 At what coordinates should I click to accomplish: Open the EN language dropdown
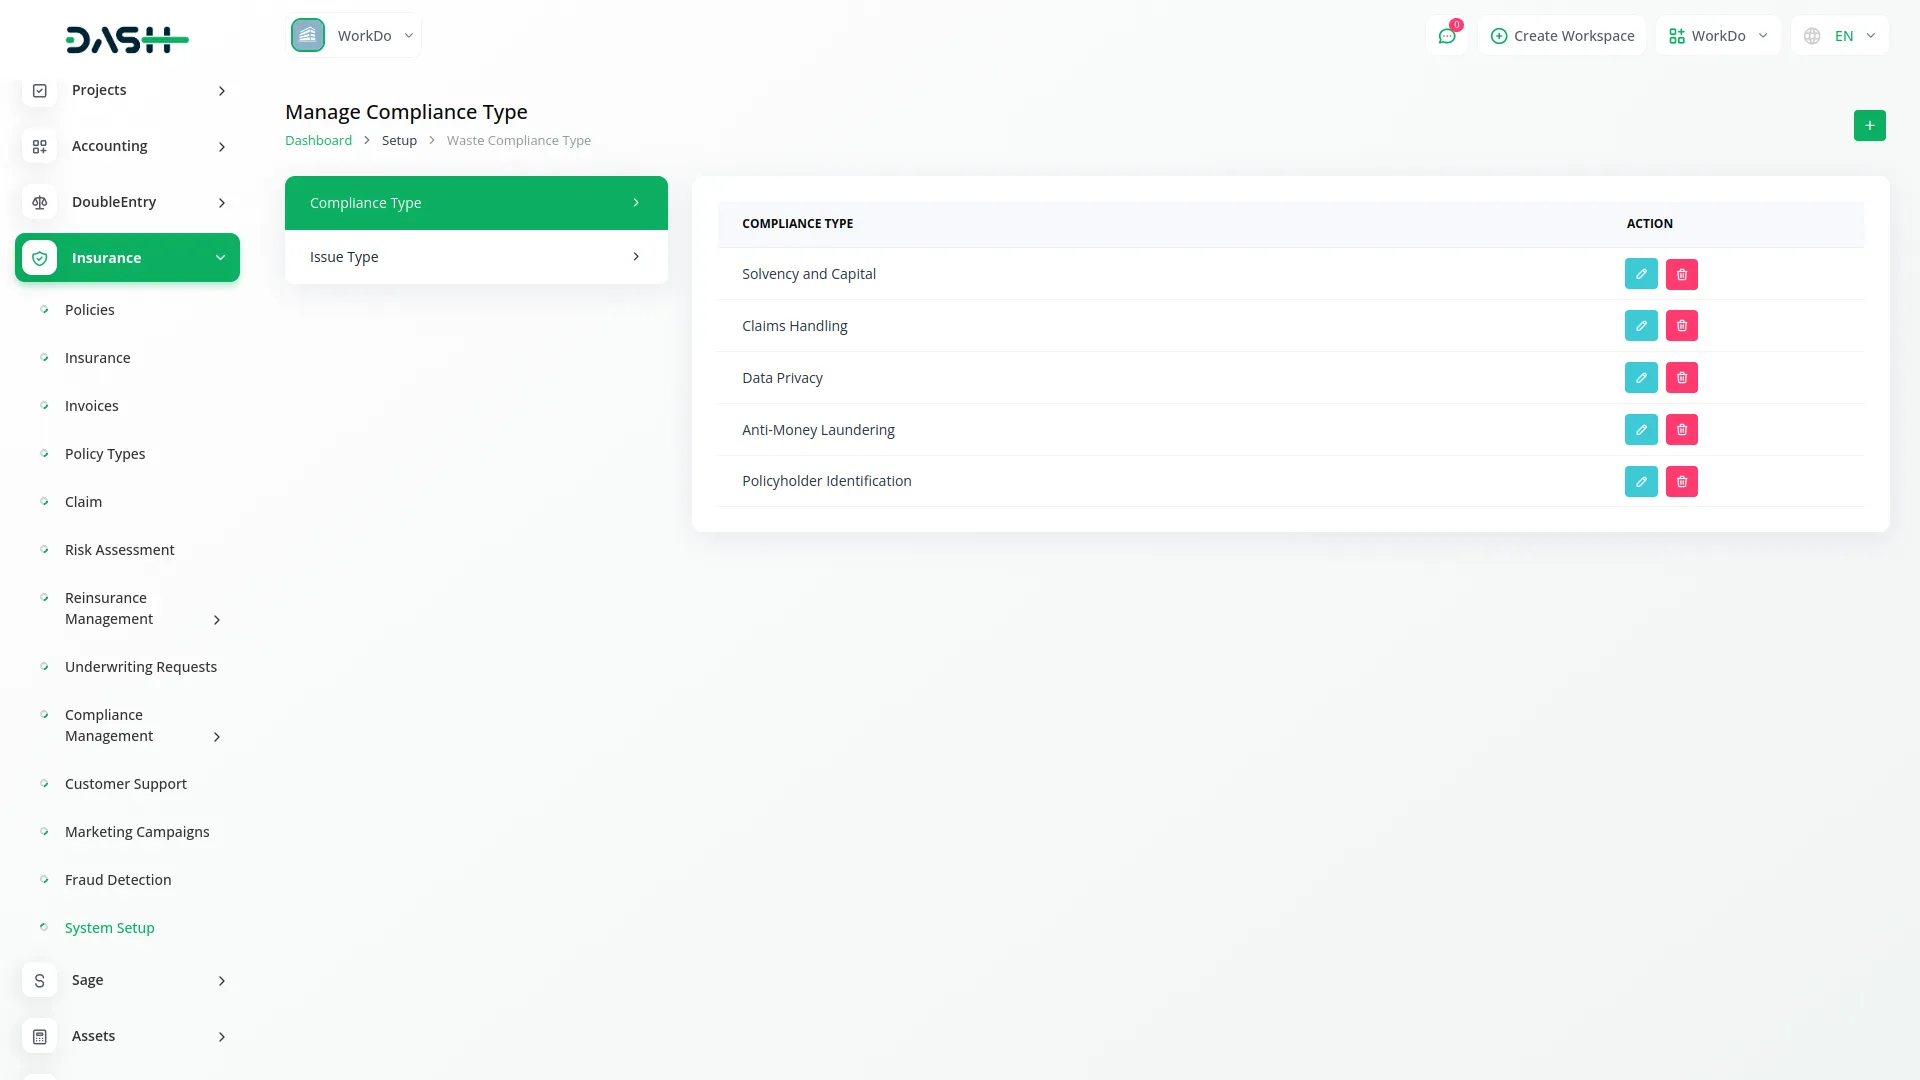pyautogui.click(x=1840, y=35)
